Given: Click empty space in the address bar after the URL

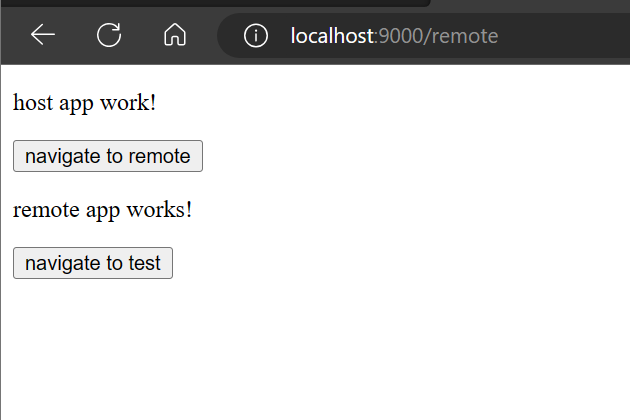Looking at the screenshot, I should [x=562, y=35].
